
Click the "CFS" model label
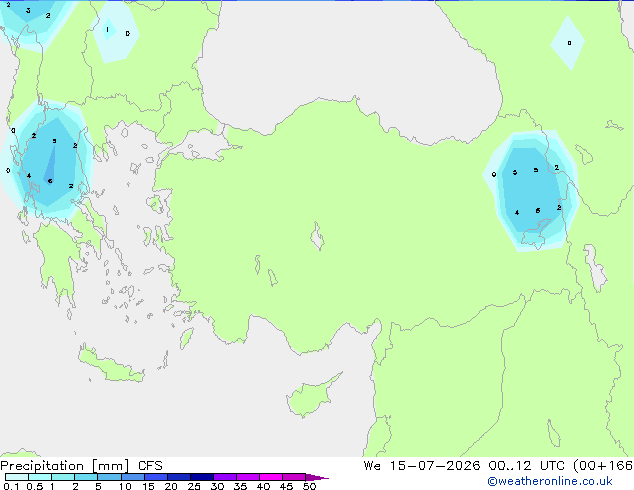click(x=150, y=466)
